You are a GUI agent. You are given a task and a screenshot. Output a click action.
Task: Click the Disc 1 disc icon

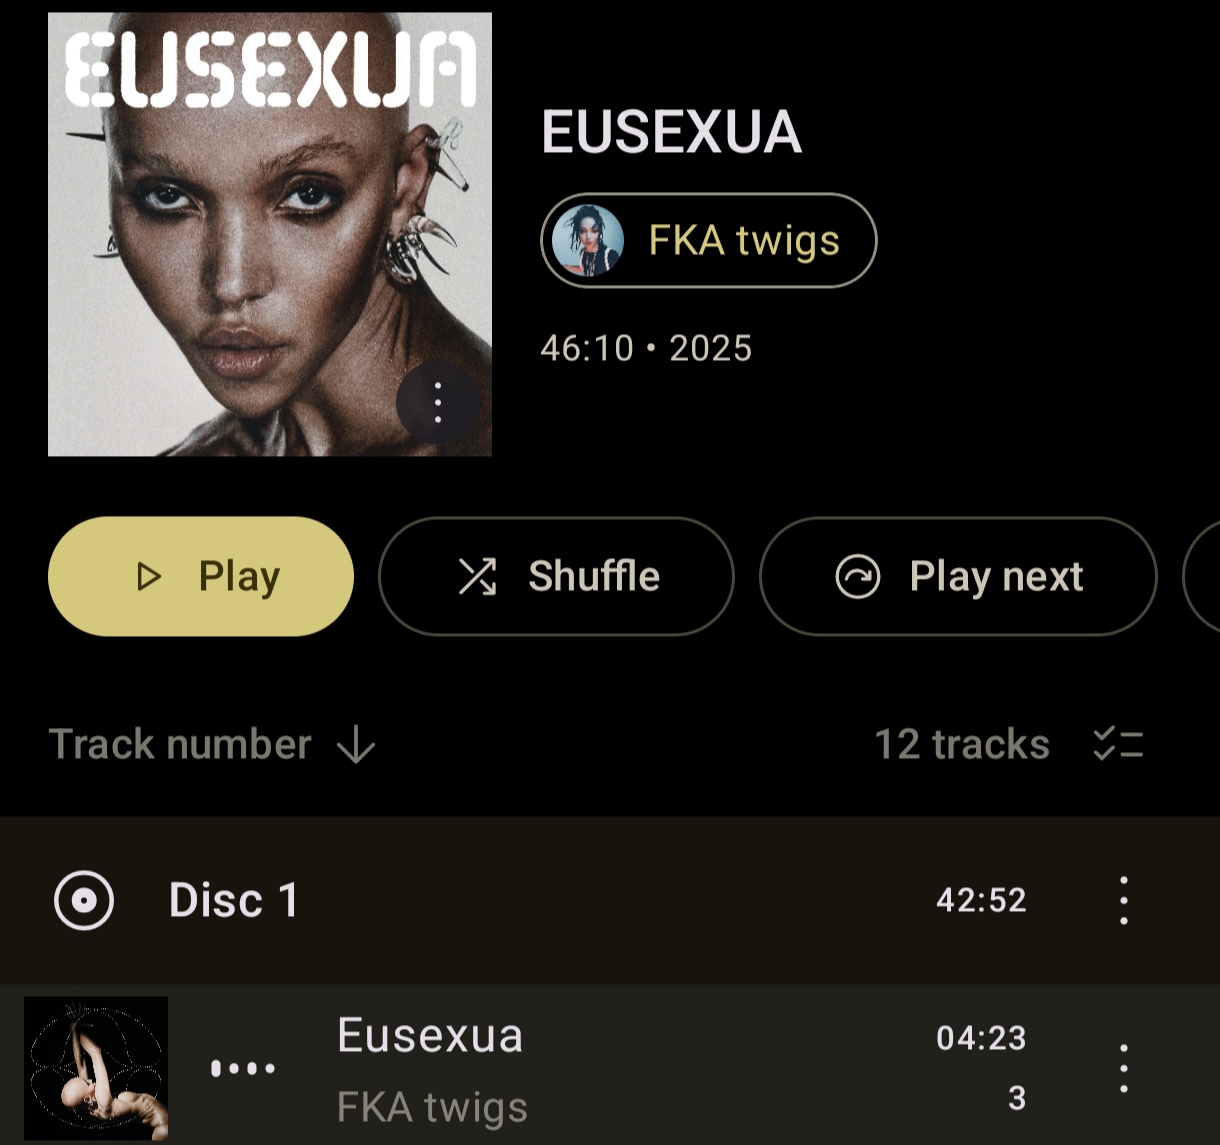click(84, 900)
